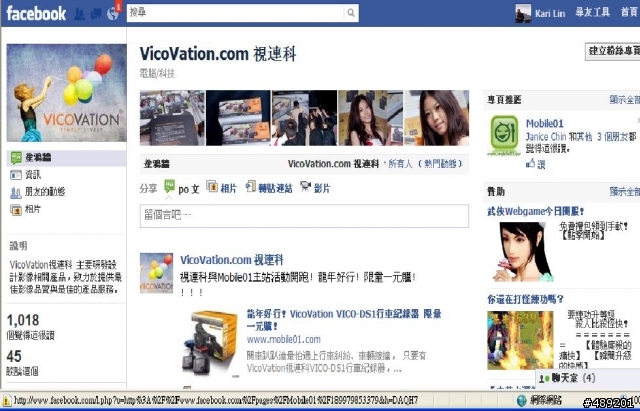This screenshot has width=640, height=411.
Task: Switch wall view to 熱門動態
Action: coord(440,164)
